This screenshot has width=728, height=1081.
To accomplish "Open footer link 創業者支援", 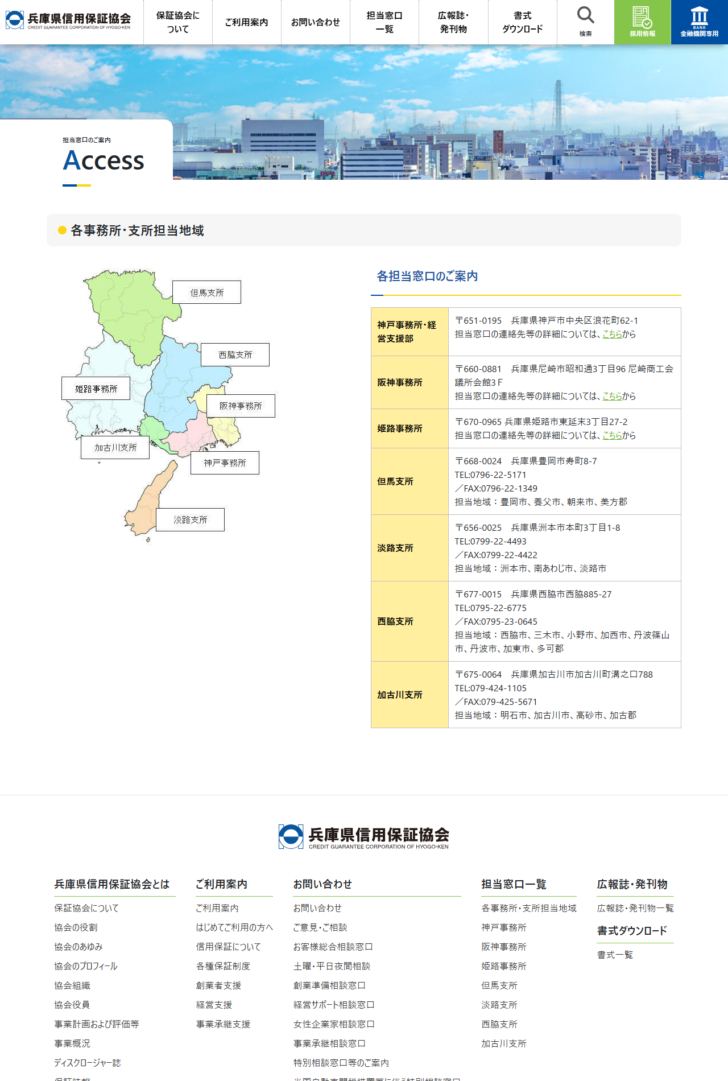I will (x=218, y=985).
